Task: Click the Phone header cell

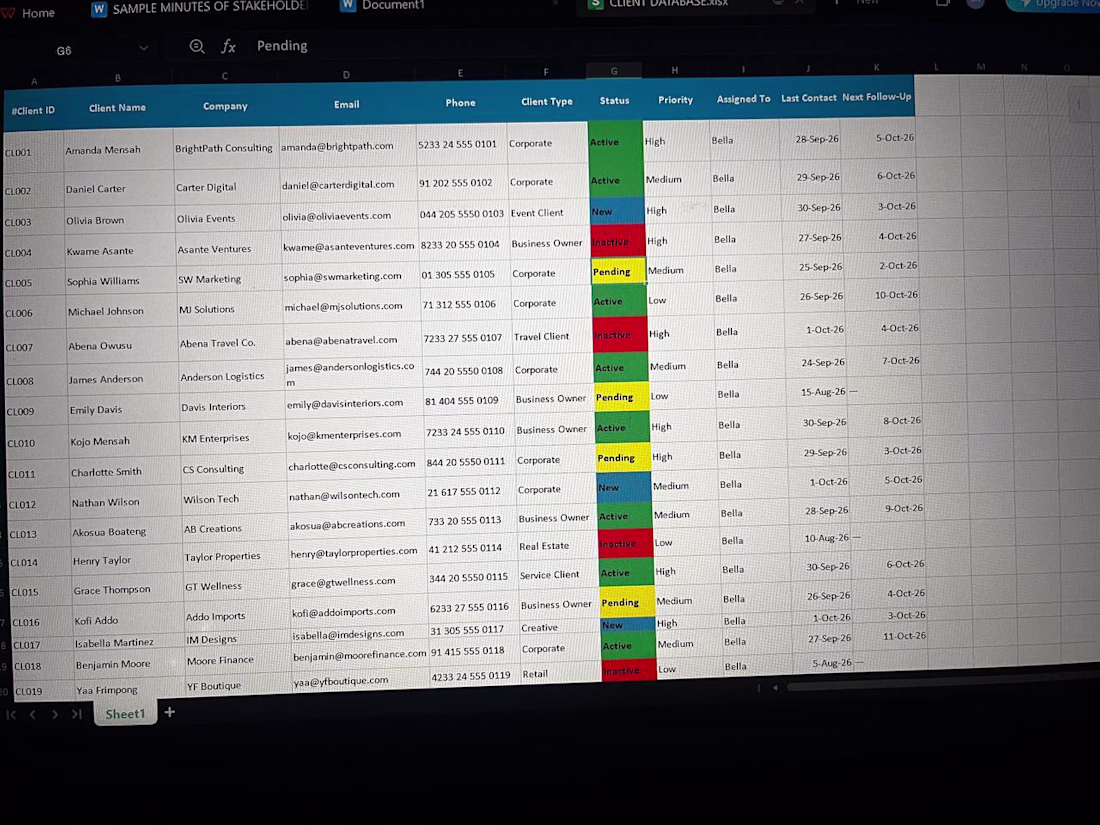Action: pos(460,102)
